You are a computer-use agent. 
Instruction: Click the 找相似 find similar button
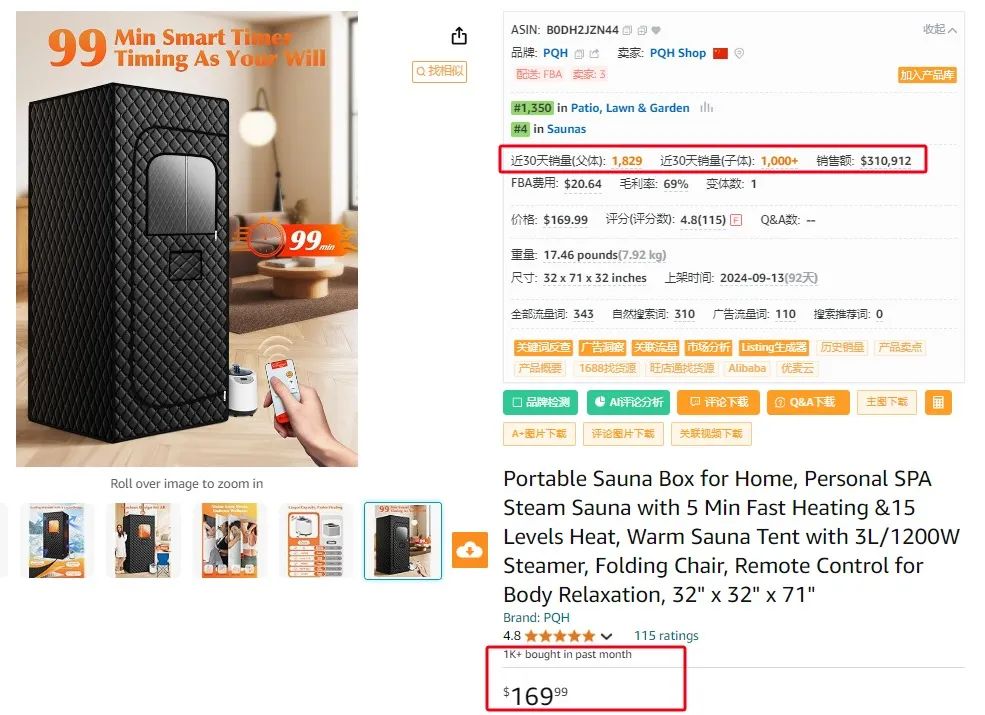point(439,71)
